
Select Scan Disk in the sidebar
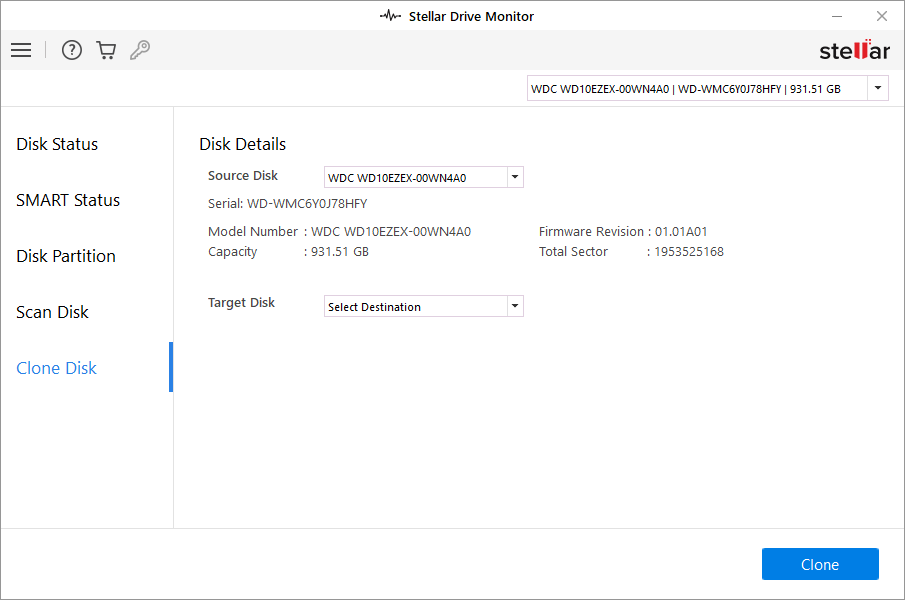pyautogui.click(x=53, y=312)
